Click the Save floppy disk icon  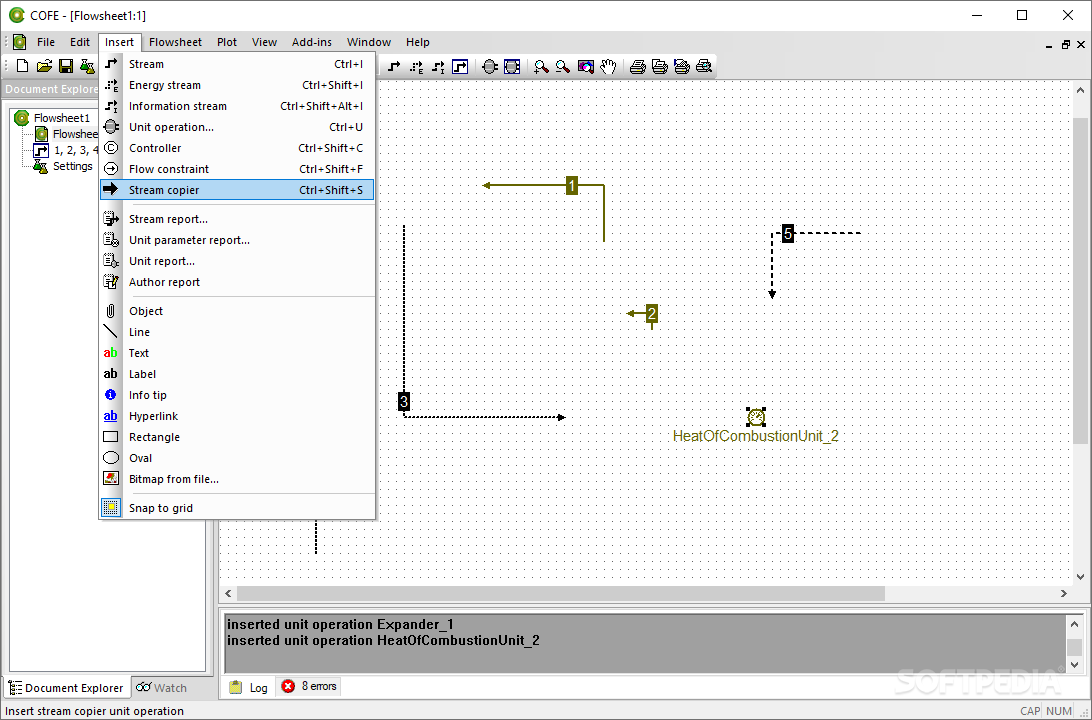65,66
